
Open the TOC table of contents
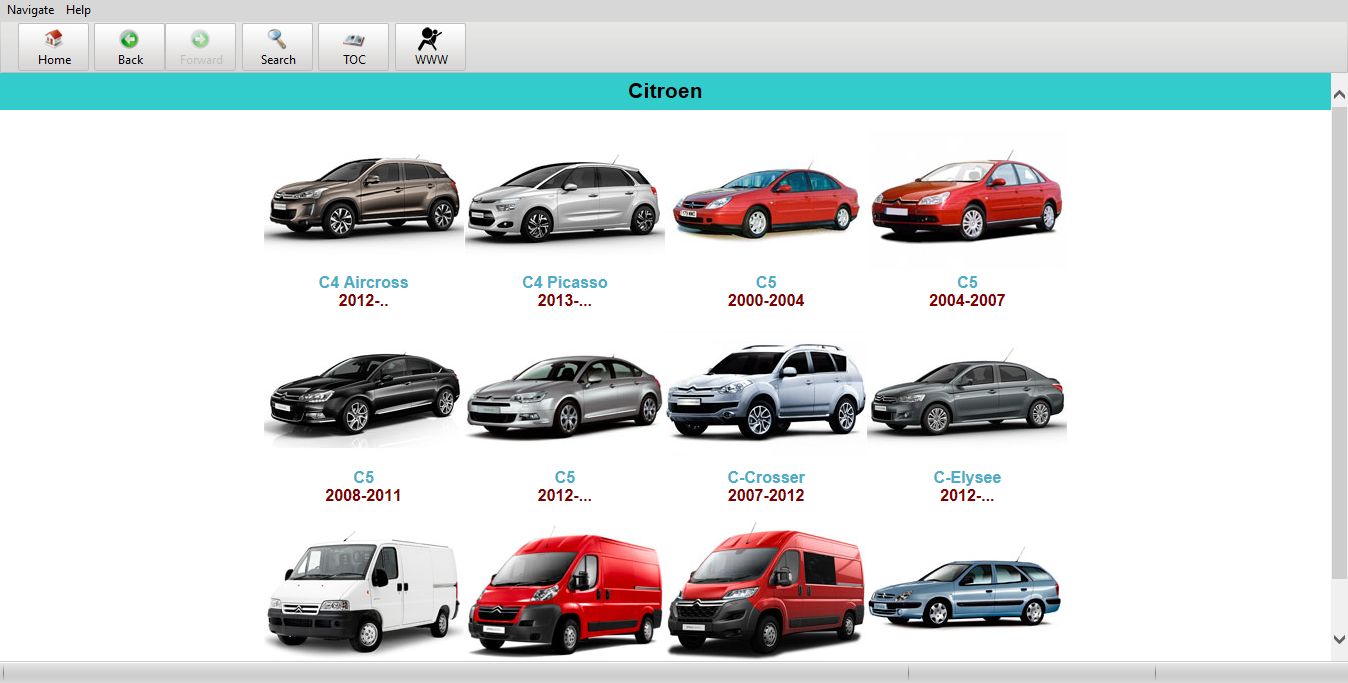click(354, 47)
